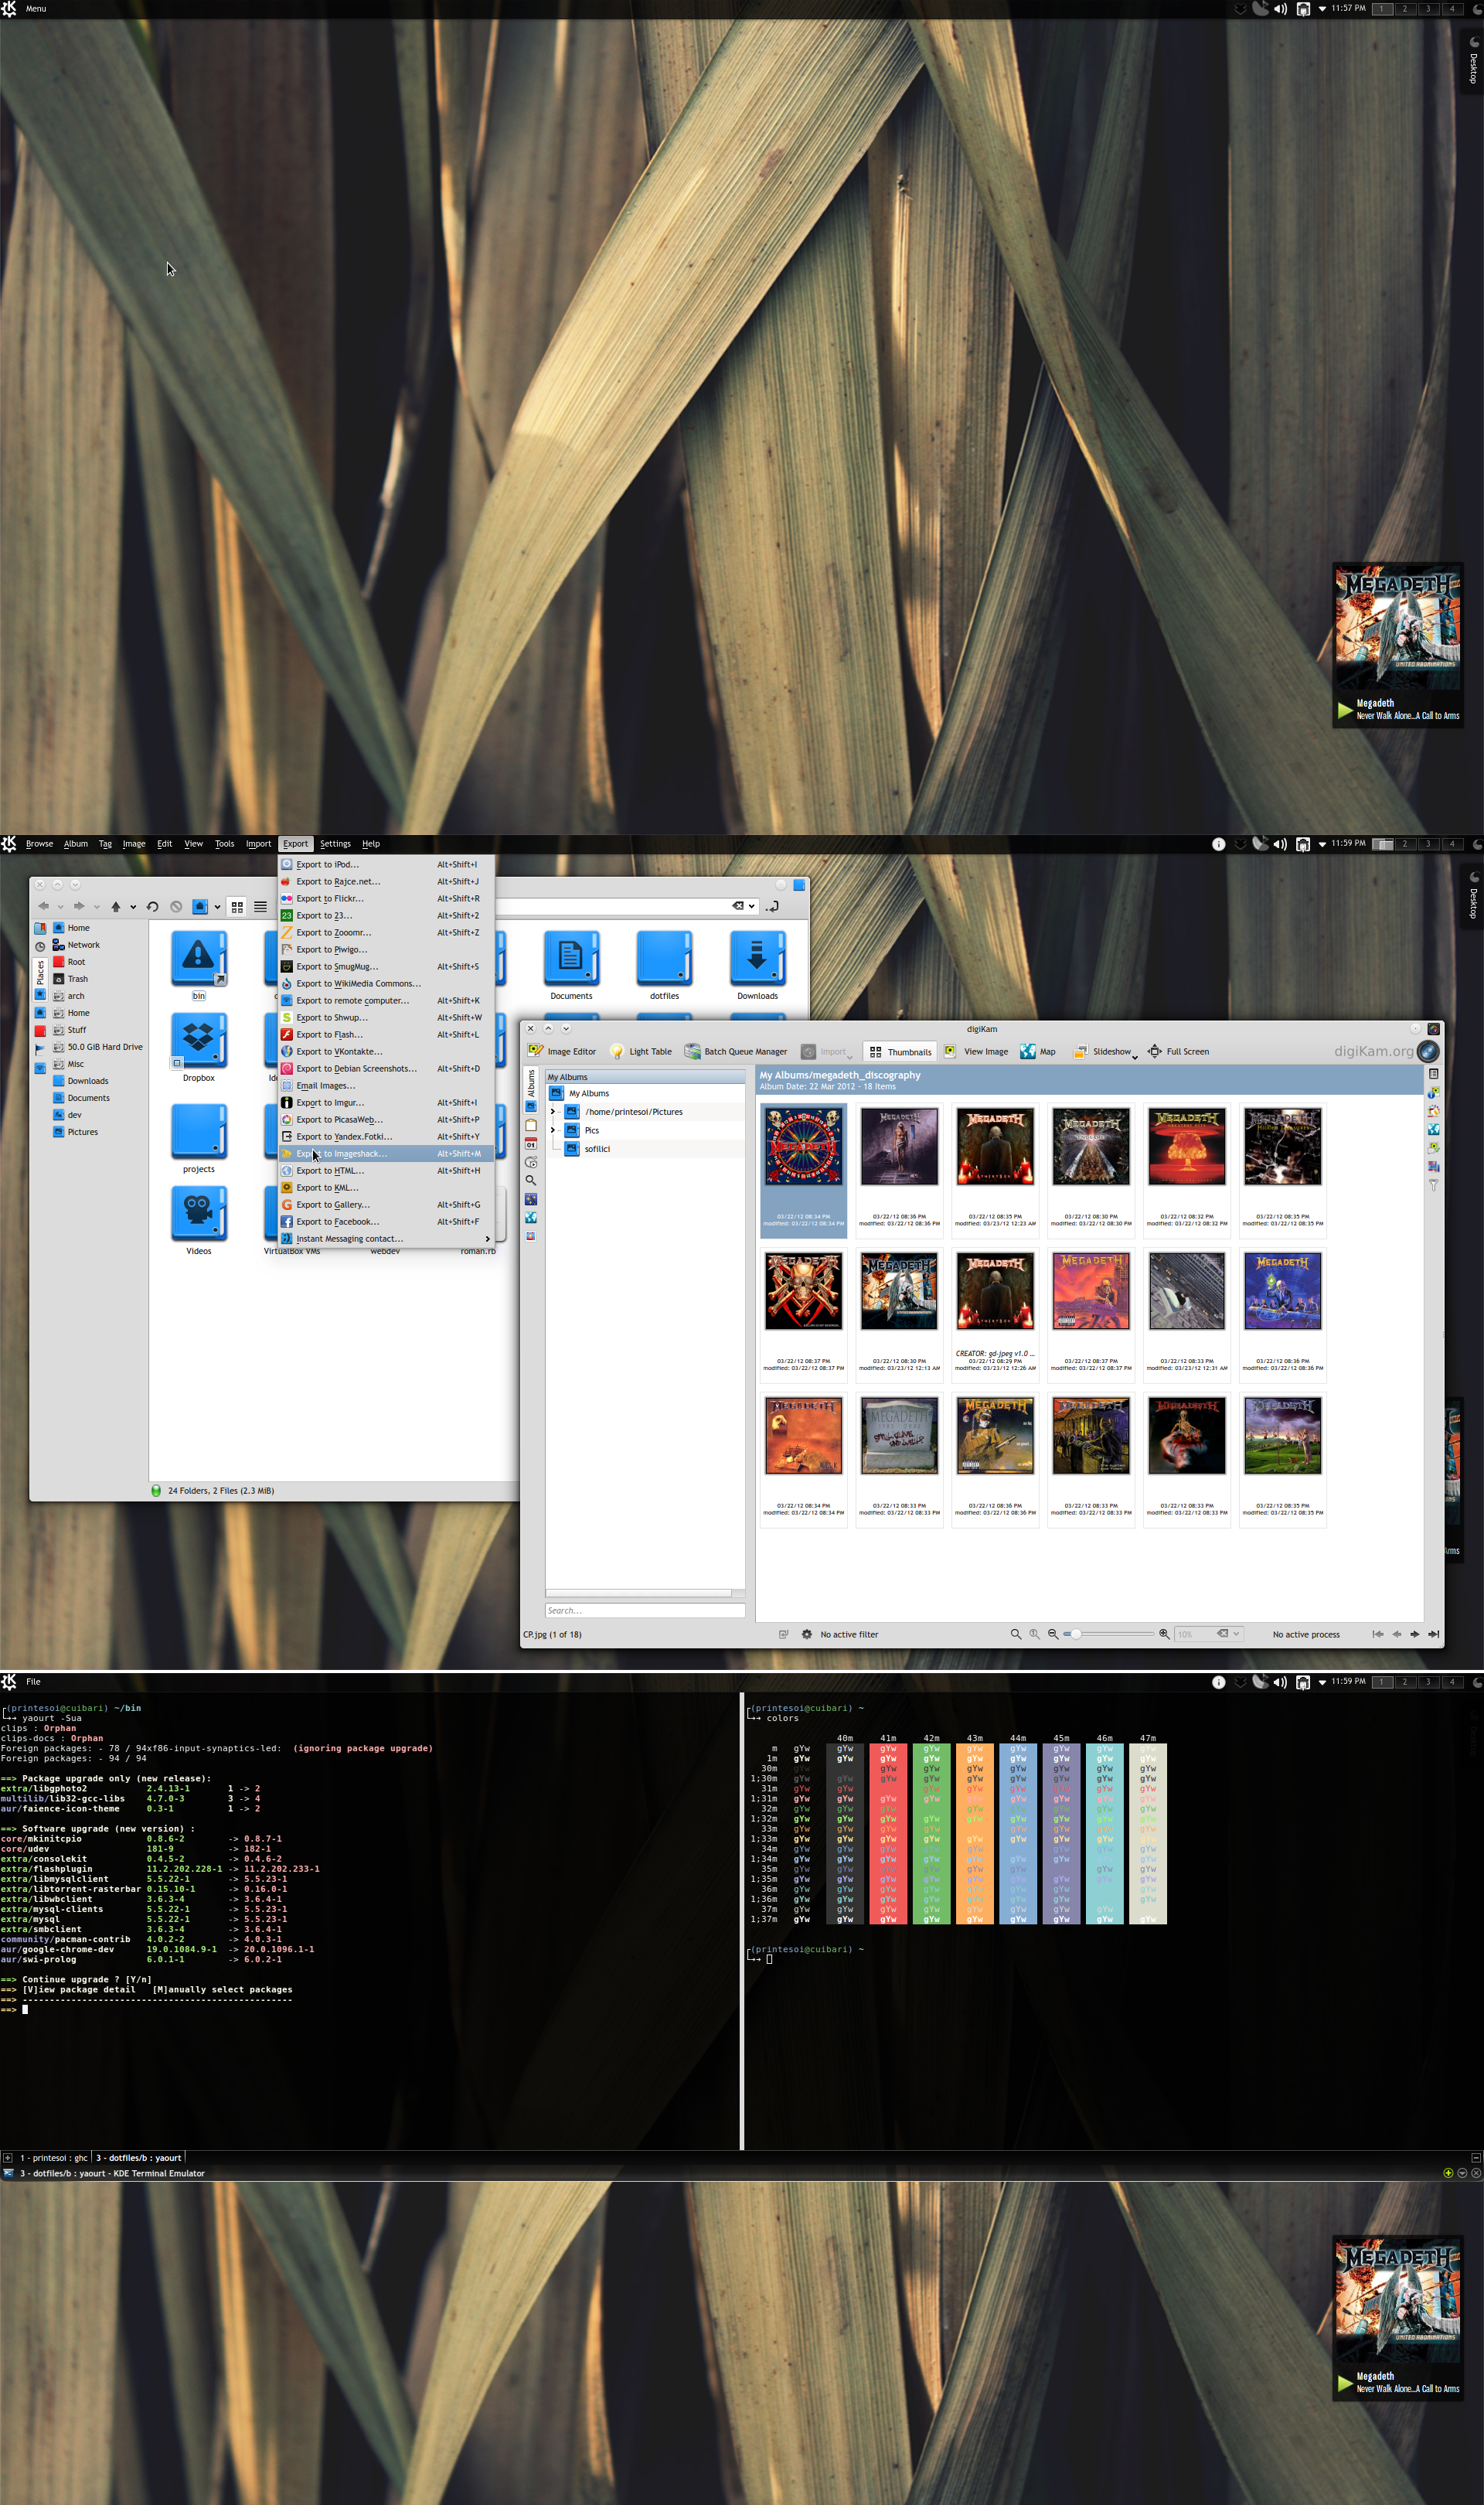Jump to the last image with the navigation arrow
Image resolution: width=1484 pixels, height=2505 pixels.
pos(1433,1634)
